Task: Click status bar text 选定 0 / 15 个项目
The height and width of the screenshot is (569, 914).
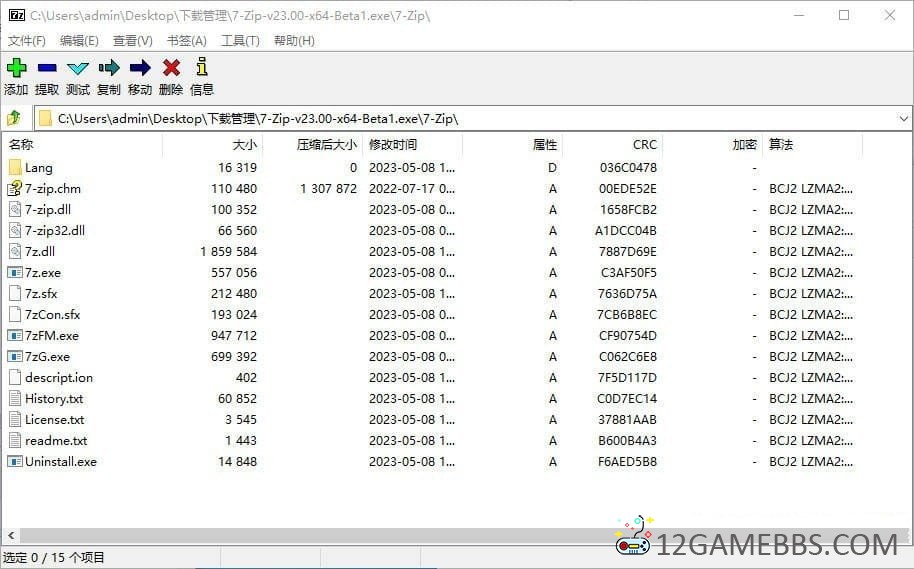Action: [x=54, y=557]
